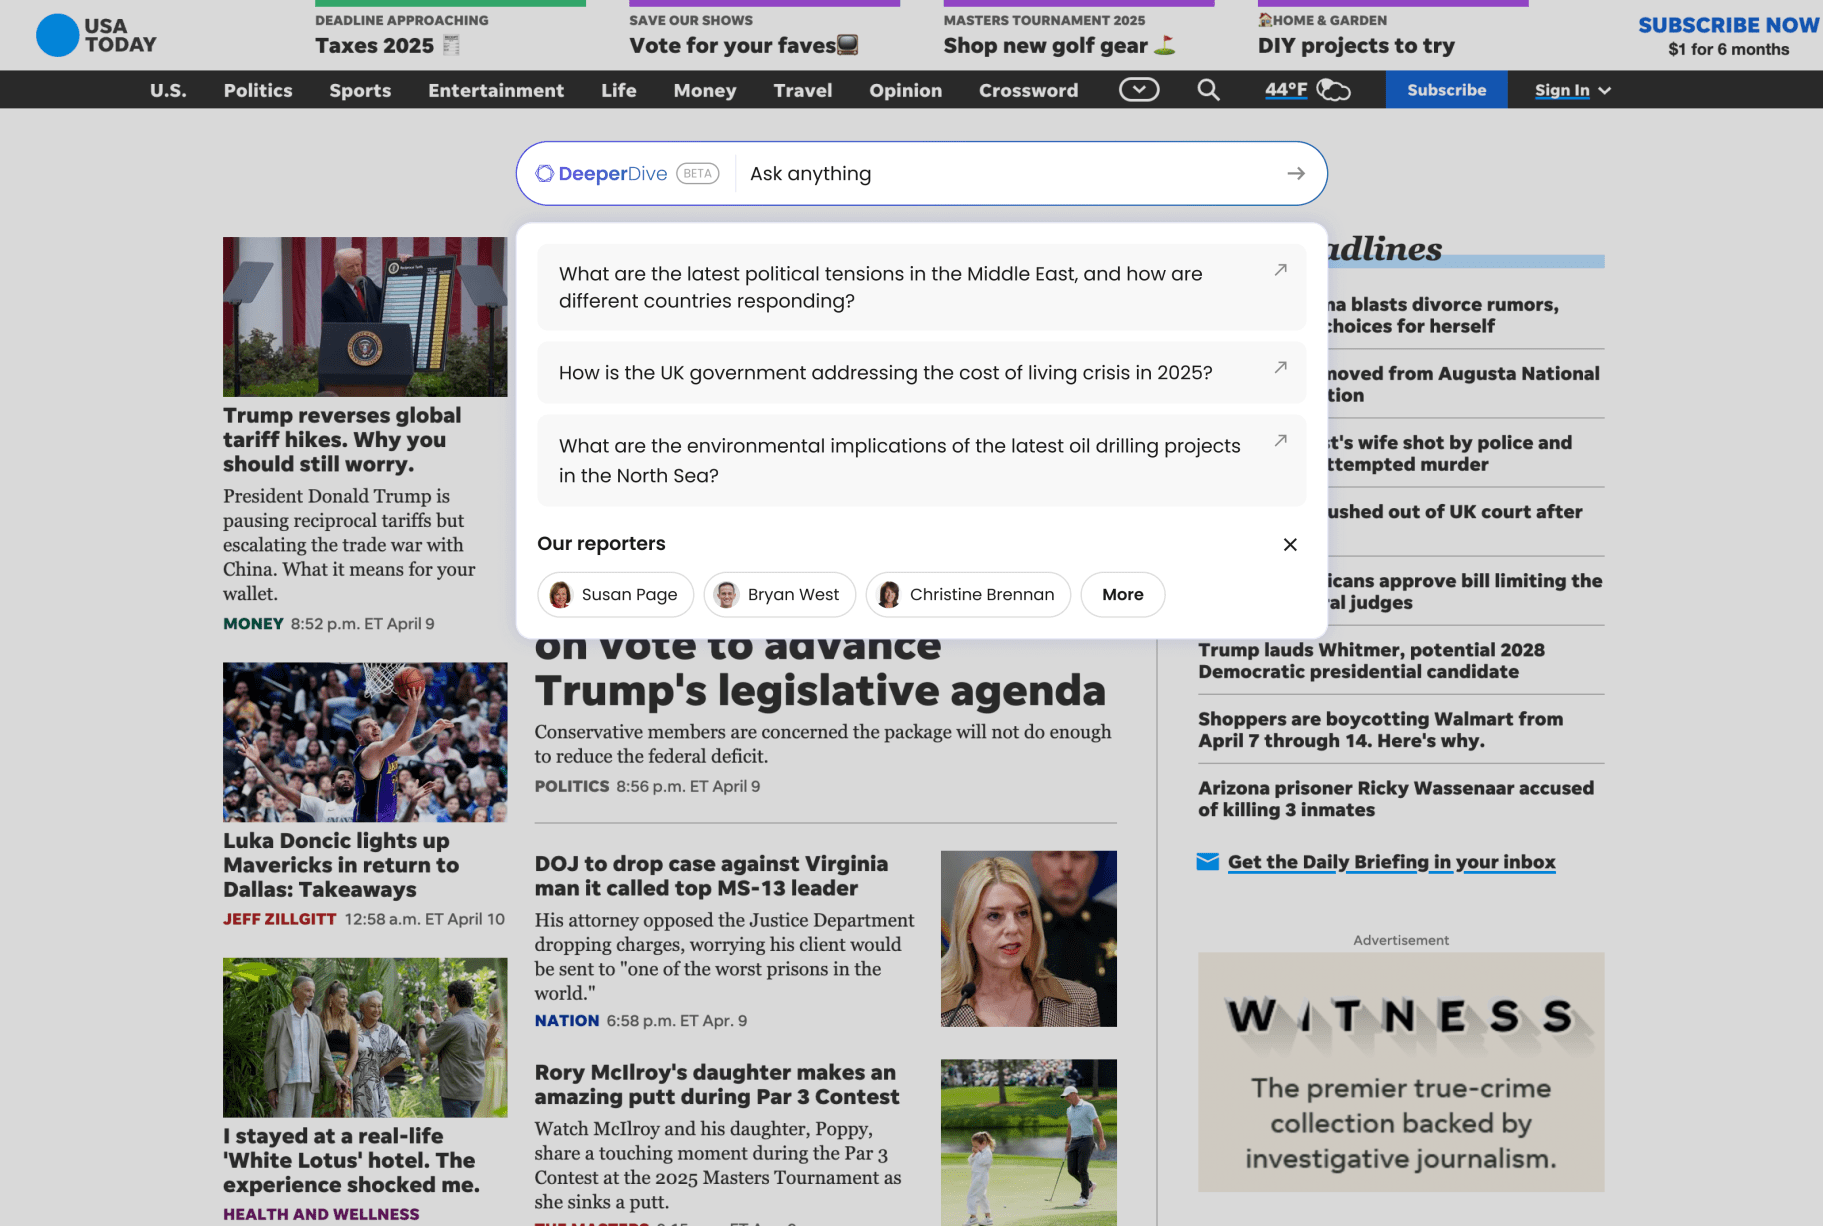Viewport: 1823px width, 1226px height.
Task: Open the North Sea question via its arrow icon
Action: [x=1280, y=440]
